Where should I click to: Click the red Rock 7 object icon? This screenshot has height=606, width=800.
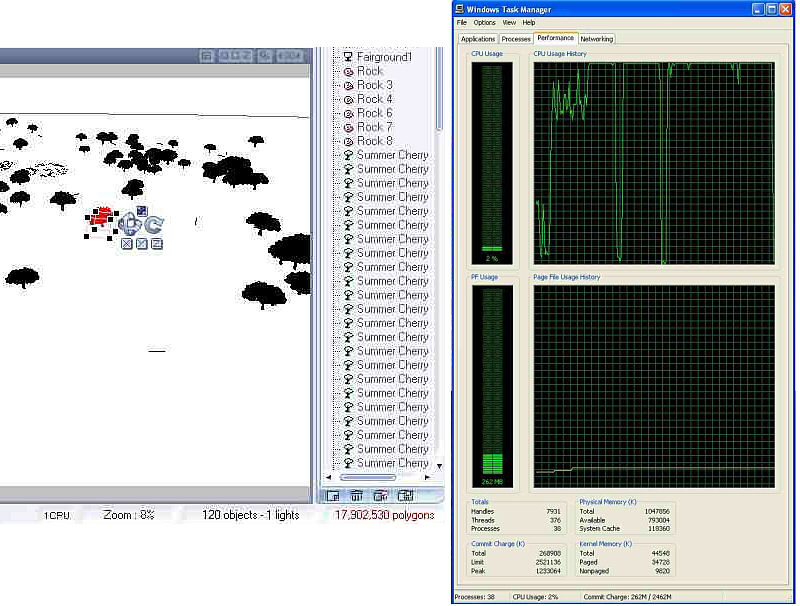point(349,127)
